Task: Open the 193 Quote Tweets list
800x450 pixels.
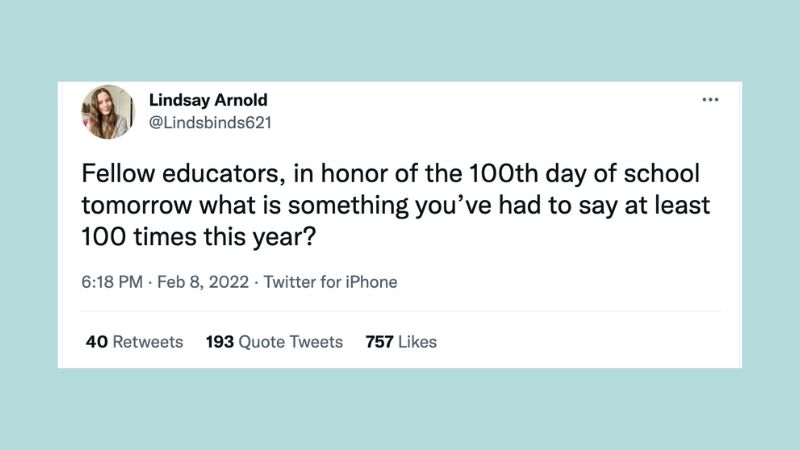Action: 274,342
